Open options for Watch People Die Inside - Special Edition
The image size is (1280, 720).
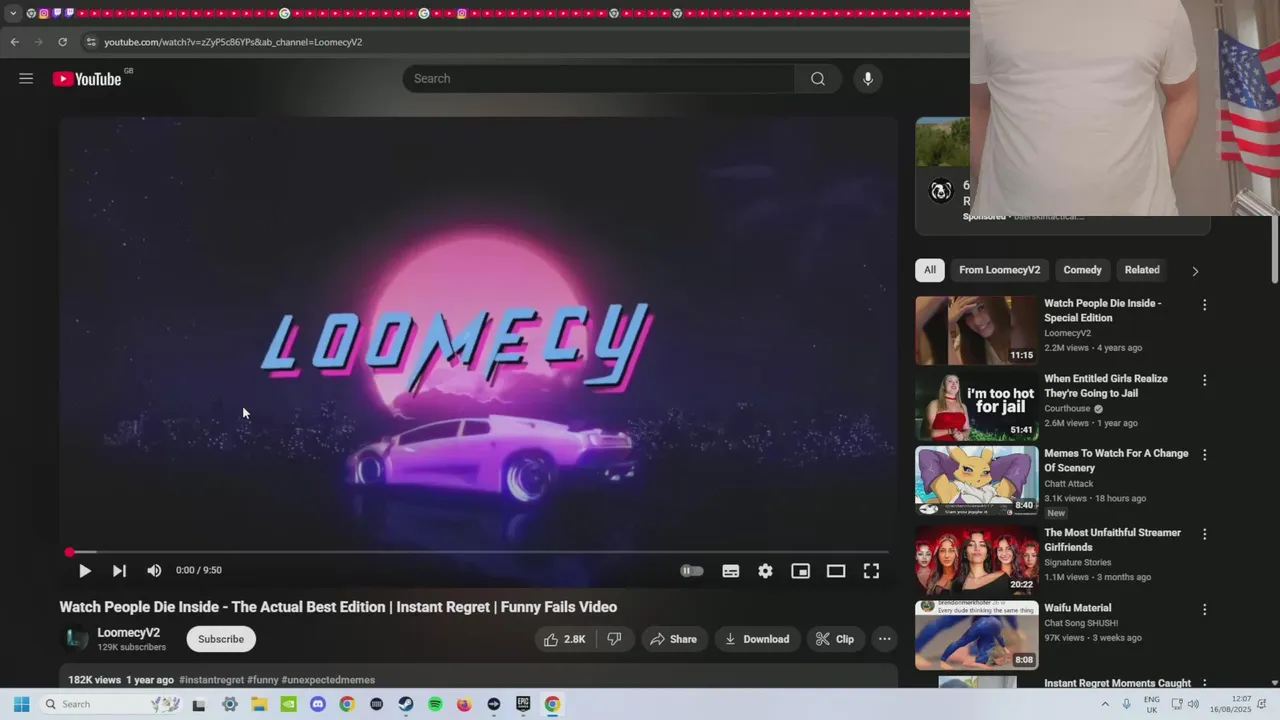pyautogui.click(x=1204, y=304)
